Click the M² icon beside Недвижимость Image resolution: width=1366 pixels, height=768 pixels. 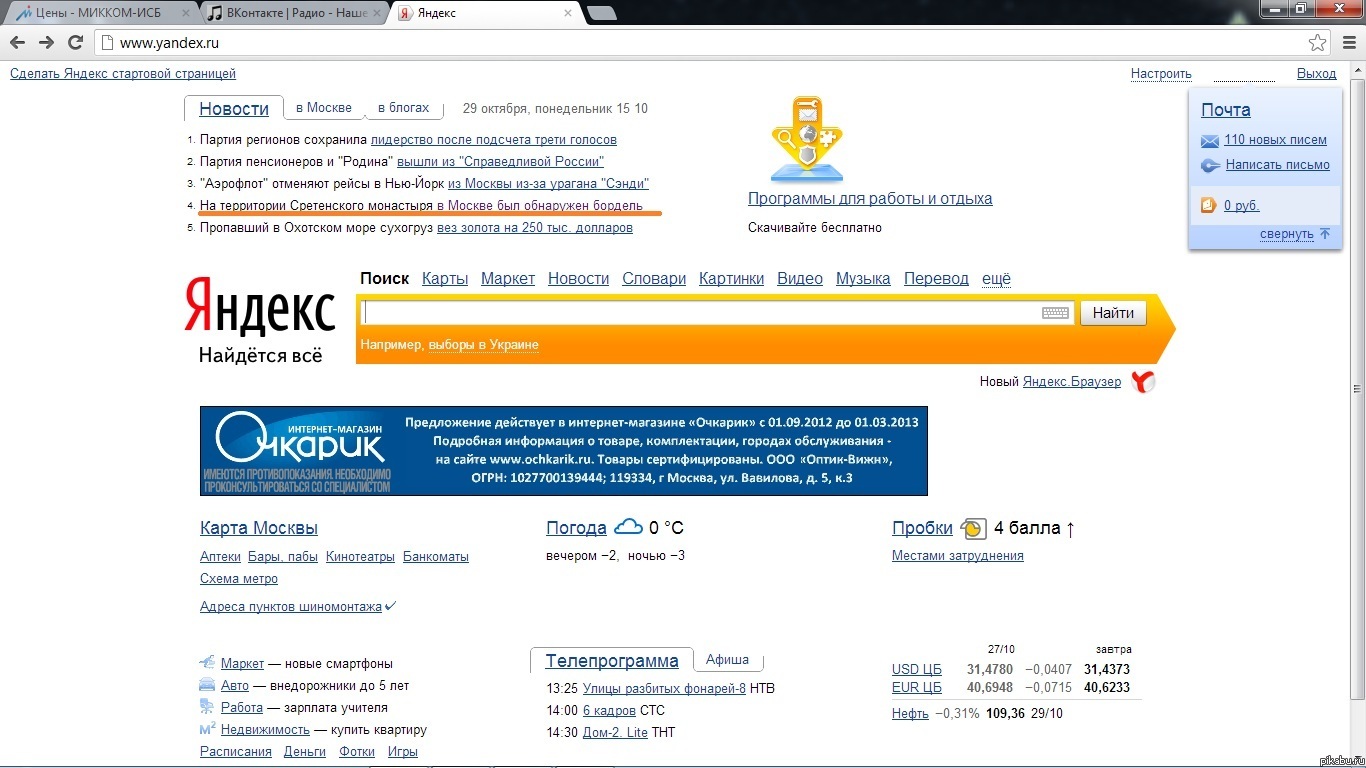click(207, 729)
